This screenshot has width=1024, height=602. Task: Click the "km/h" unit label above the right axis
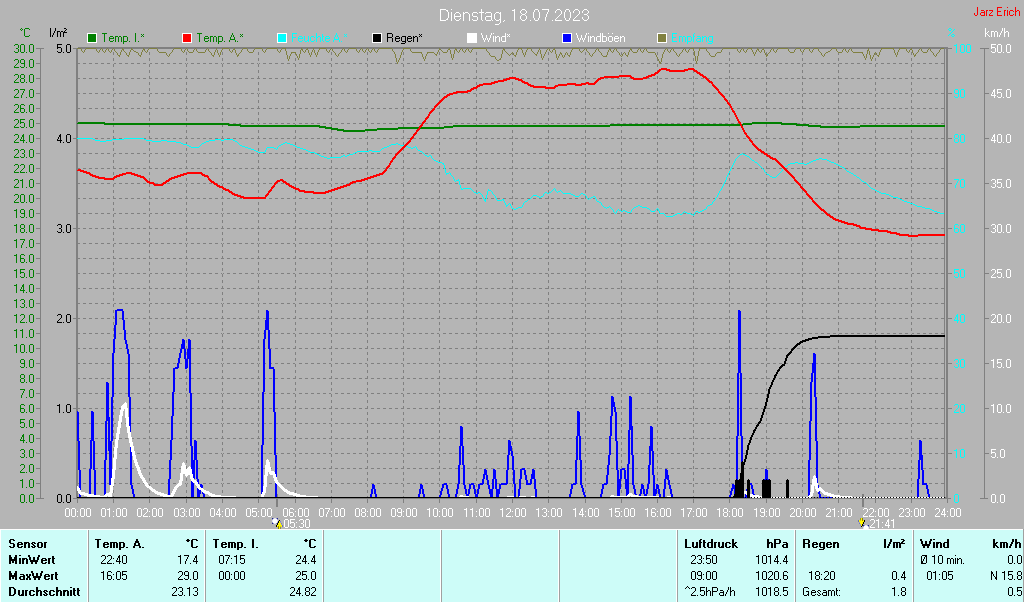coord(997,33)
